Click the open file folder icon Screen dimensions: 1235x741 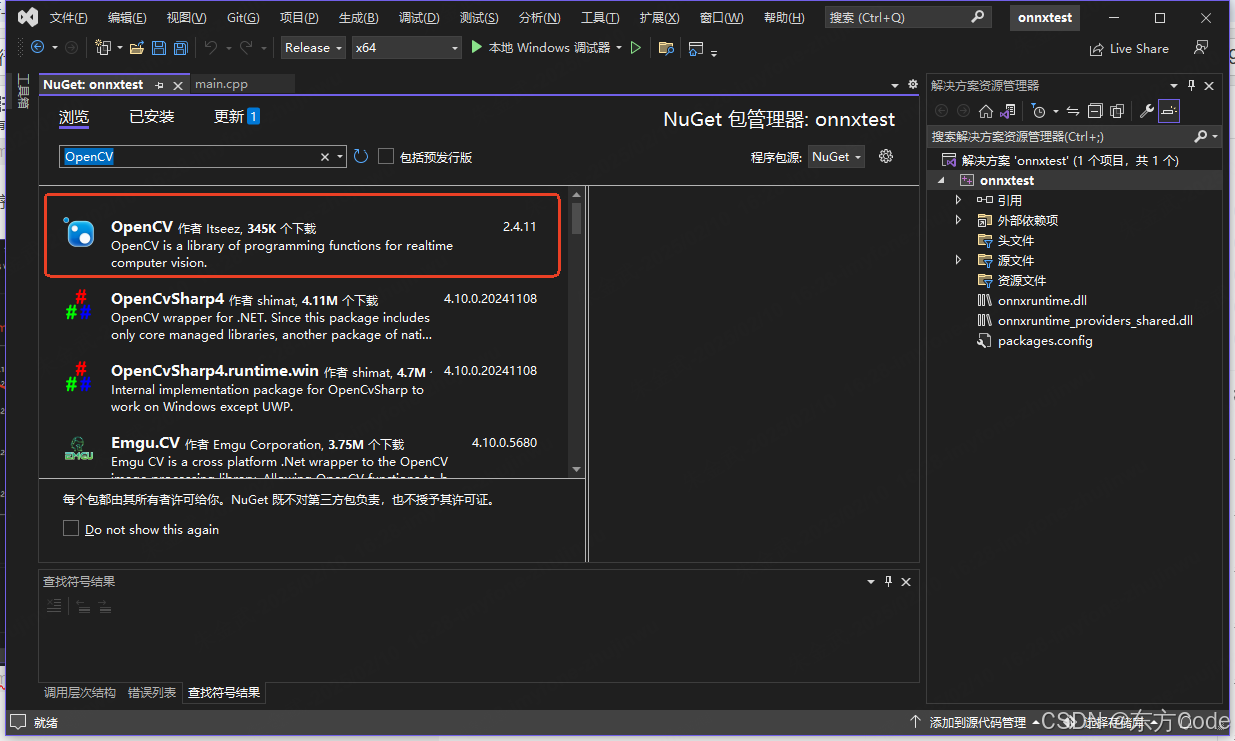point(136,48)
